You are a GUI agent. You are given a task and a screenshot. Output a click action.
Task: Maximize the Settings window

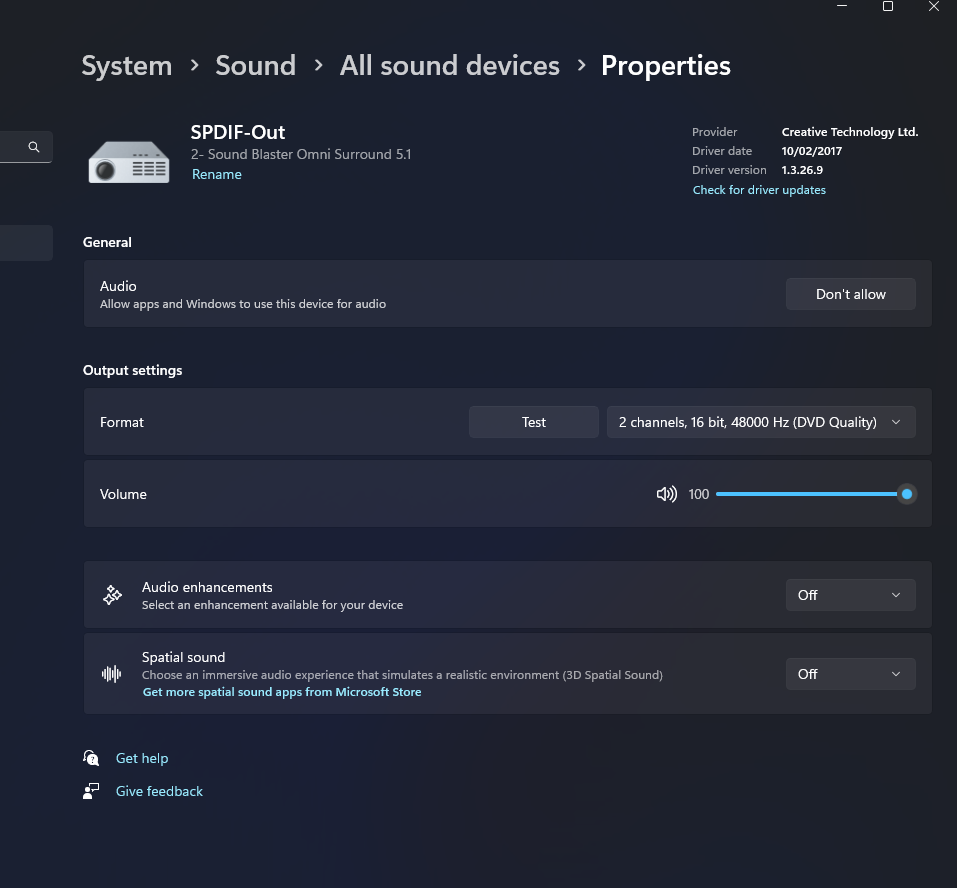point(887,7)
